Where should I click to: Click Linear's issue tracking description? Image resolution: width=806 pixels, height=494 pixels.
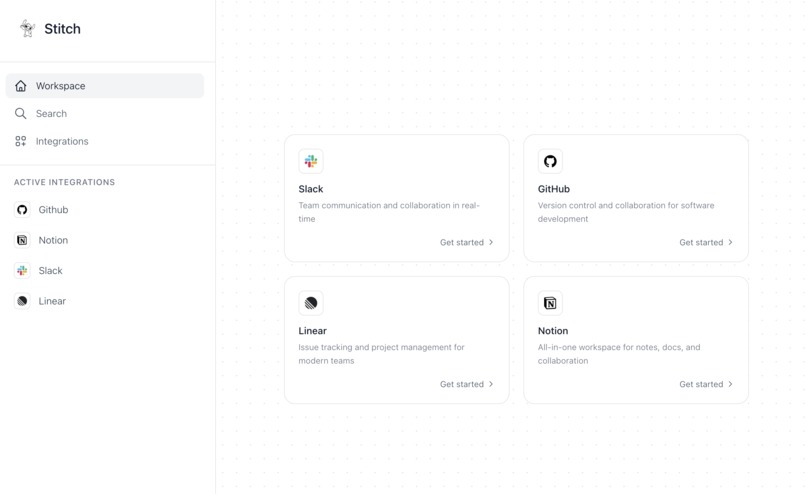381,354
